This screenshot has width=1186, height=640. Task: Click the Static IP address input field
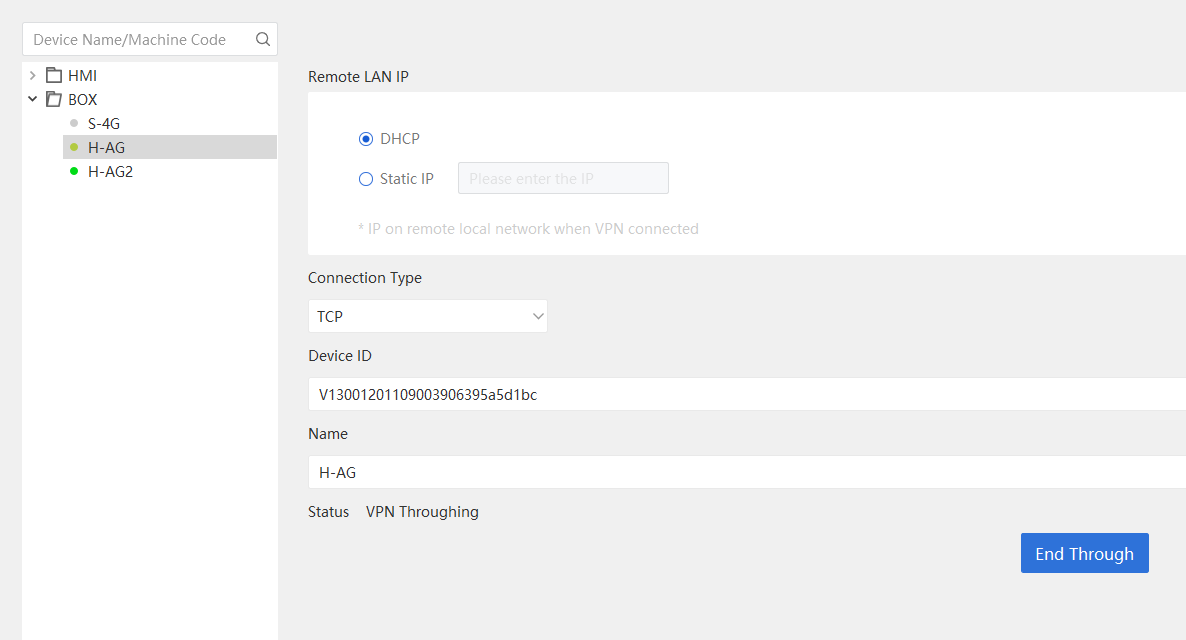click(x=563, y=179)
